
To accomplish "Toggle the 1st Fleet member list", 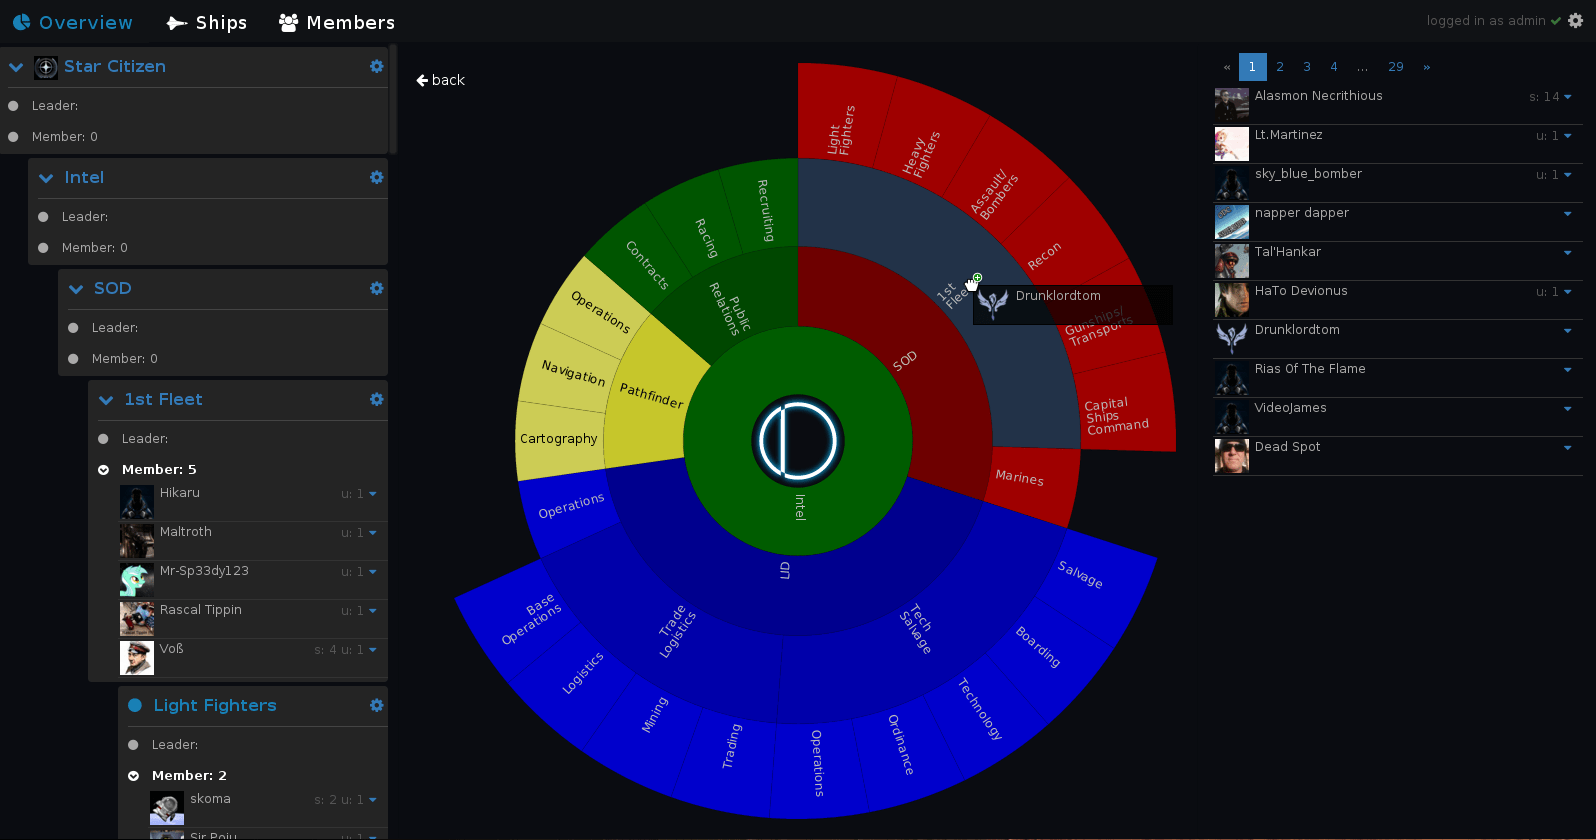I will (104, 470).
